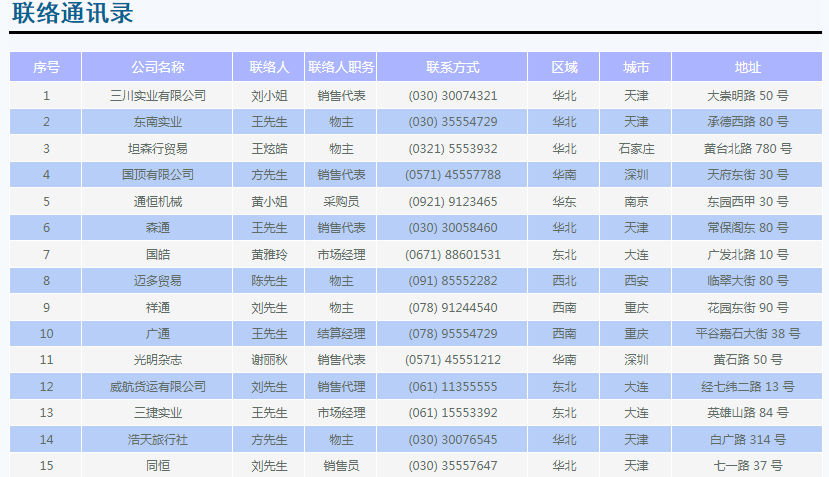Click the 城市 column header
Screen dimensions: 829x477
635,67
